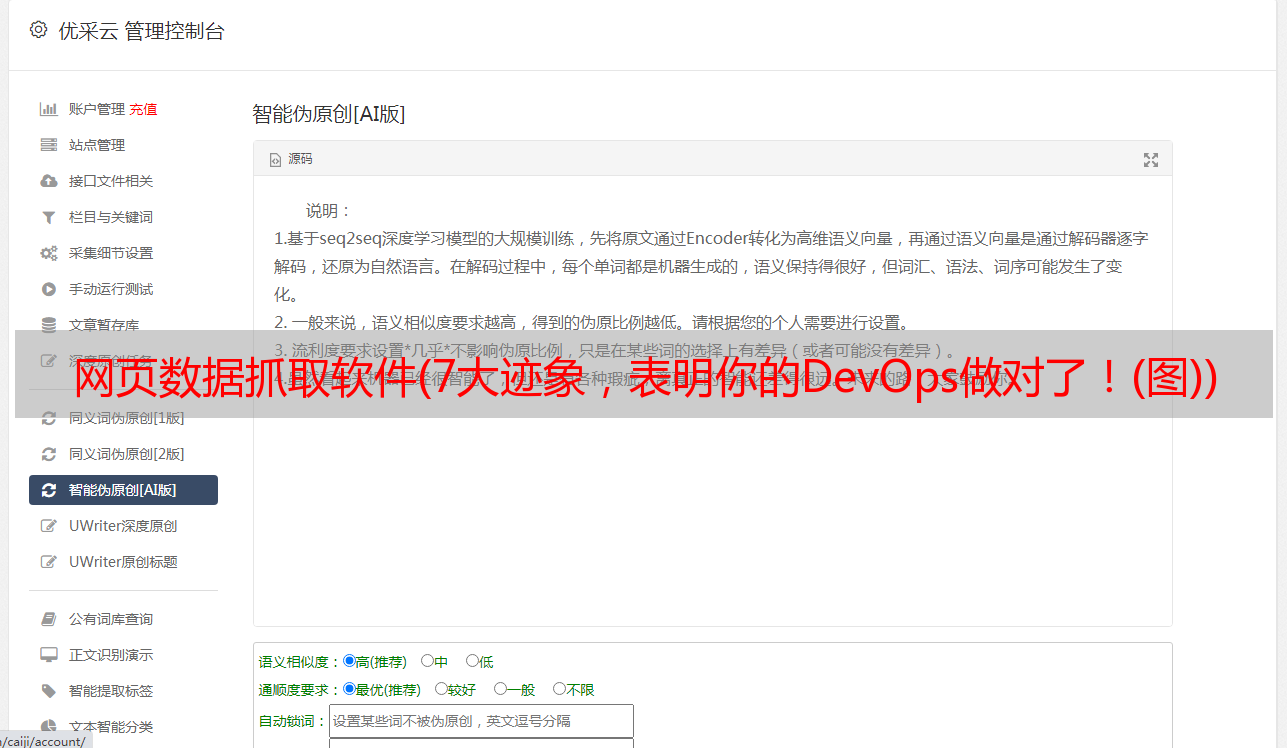The width and height of the screenshot is (1287, 748).
Task: Click the 通顺度要求： label
Action: pyautogui.click(x=300, y=690)
